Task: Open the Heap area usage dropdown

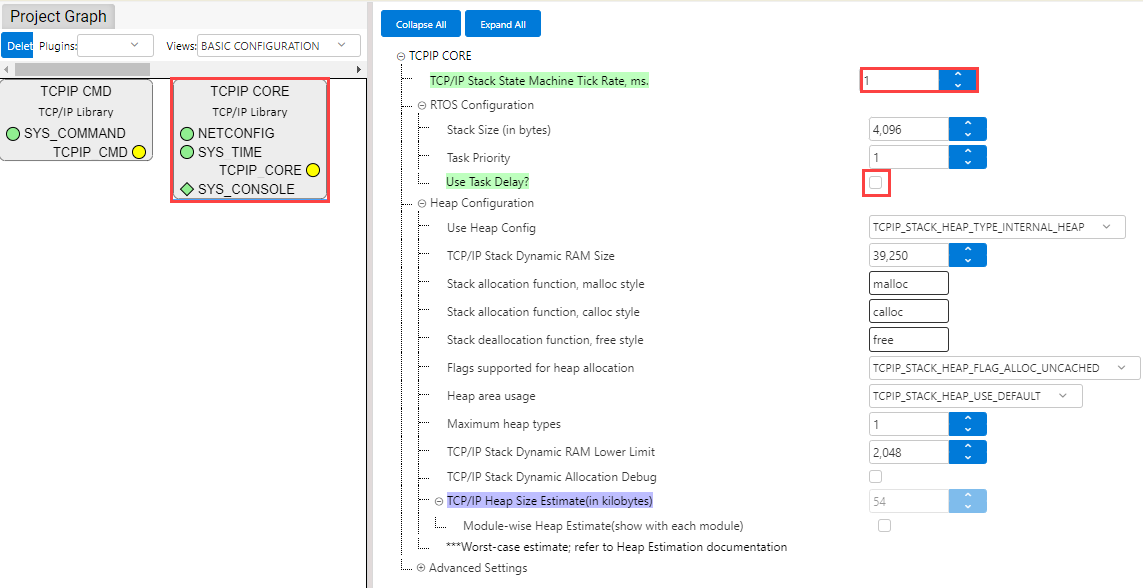Action: point(976,396)
